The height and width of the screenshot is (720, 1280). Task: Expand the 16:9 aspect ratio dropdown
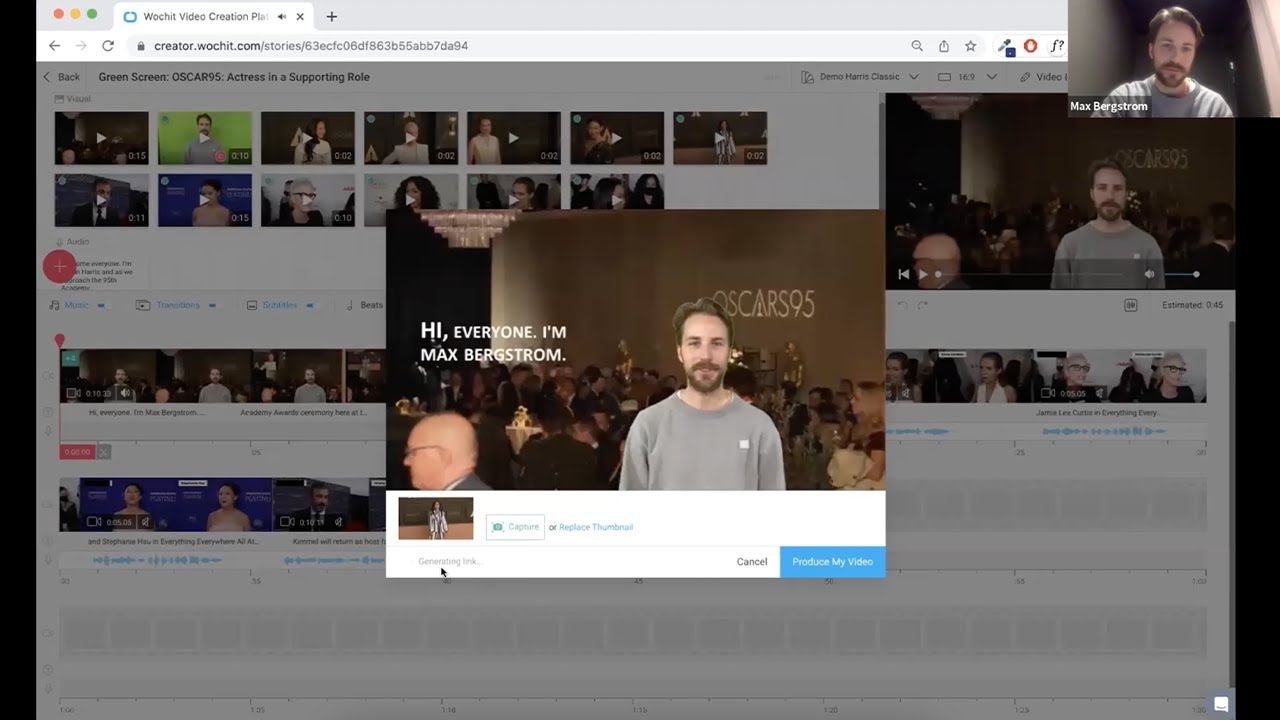(968, 77)
